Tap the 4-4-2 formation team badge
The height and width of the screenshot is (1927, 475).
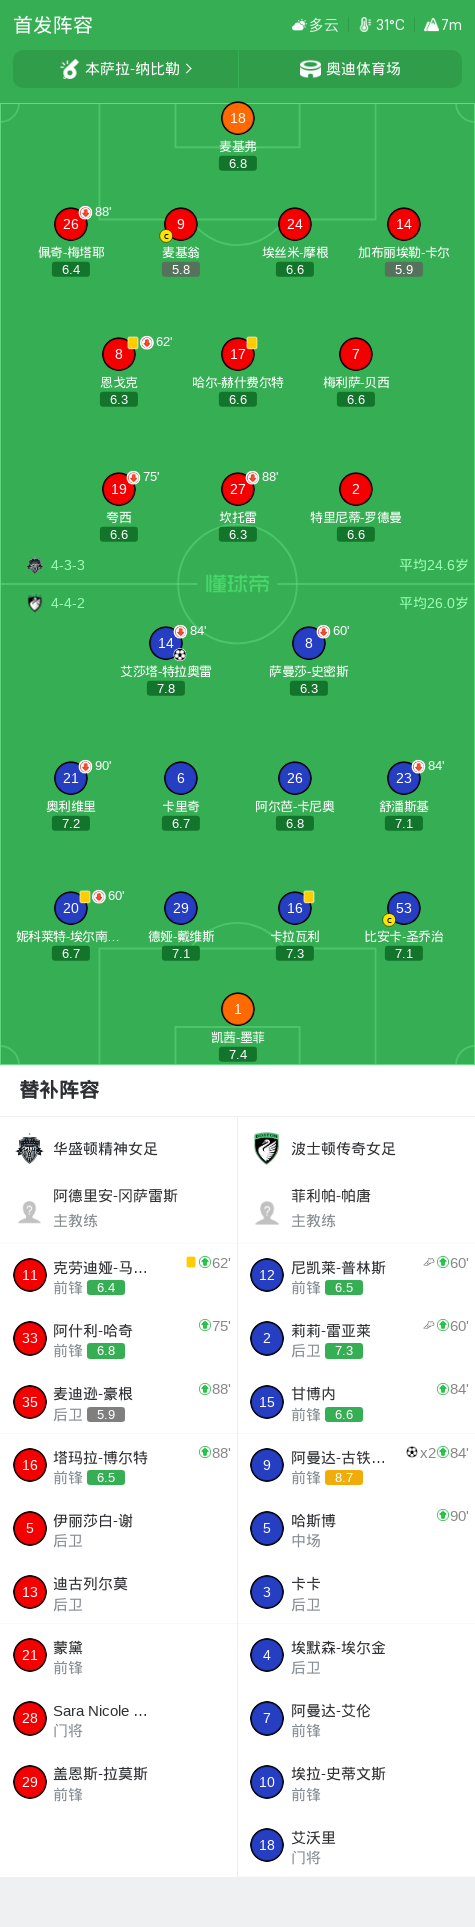[35, 603]
